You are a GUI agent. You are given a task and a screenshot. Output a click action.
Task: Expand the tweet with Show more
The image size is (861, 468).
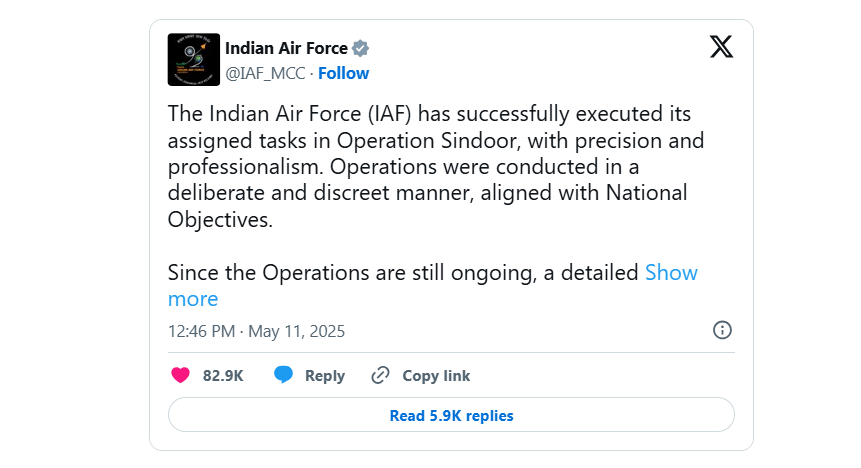[x=671, y=272]
